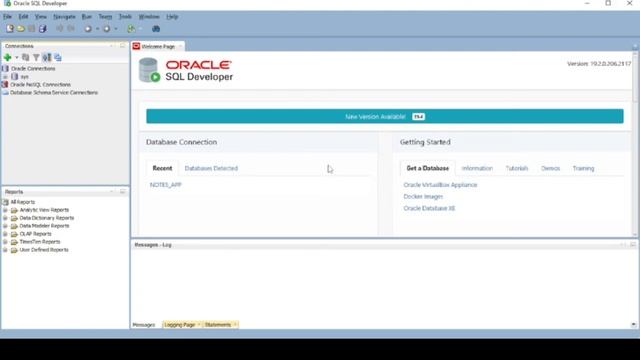Click the Collapse All icon in Connections
640x360 pixels.
click(58, 58)
